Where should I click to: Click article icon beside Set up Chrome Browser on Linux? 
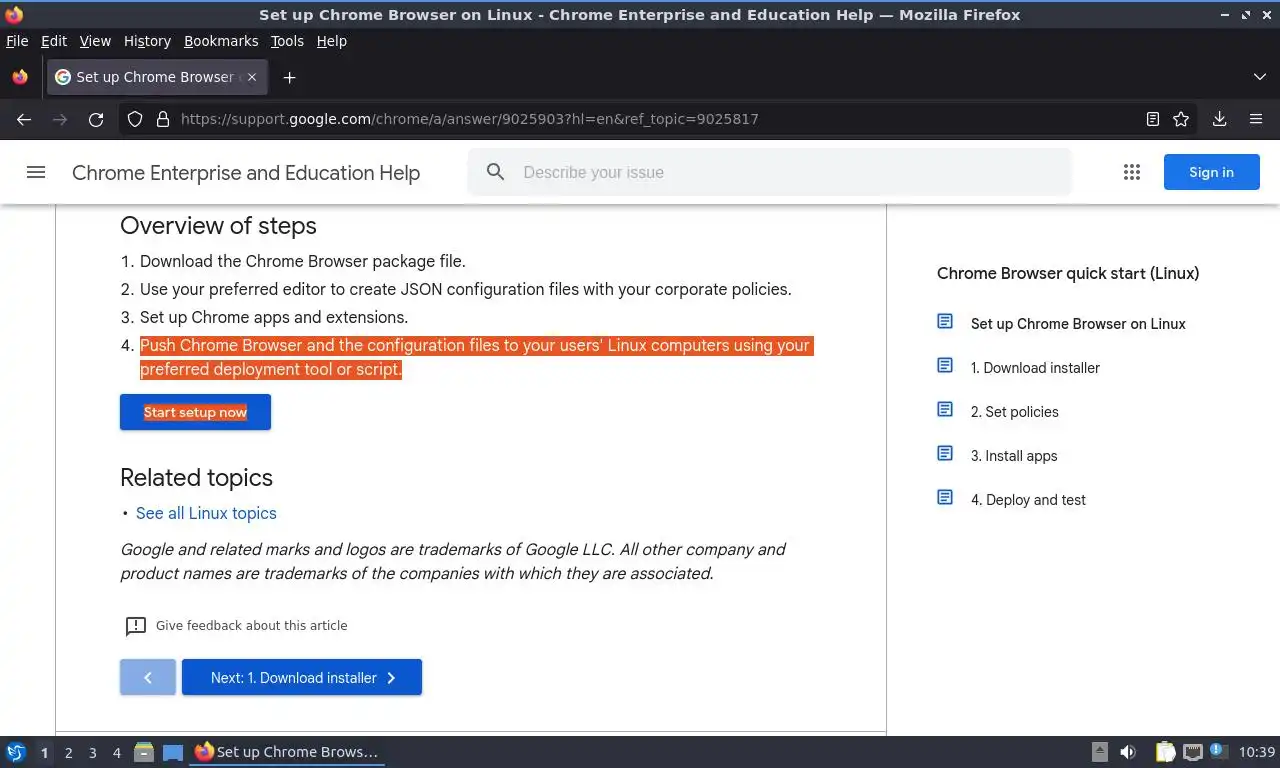(x=945, y=321)
